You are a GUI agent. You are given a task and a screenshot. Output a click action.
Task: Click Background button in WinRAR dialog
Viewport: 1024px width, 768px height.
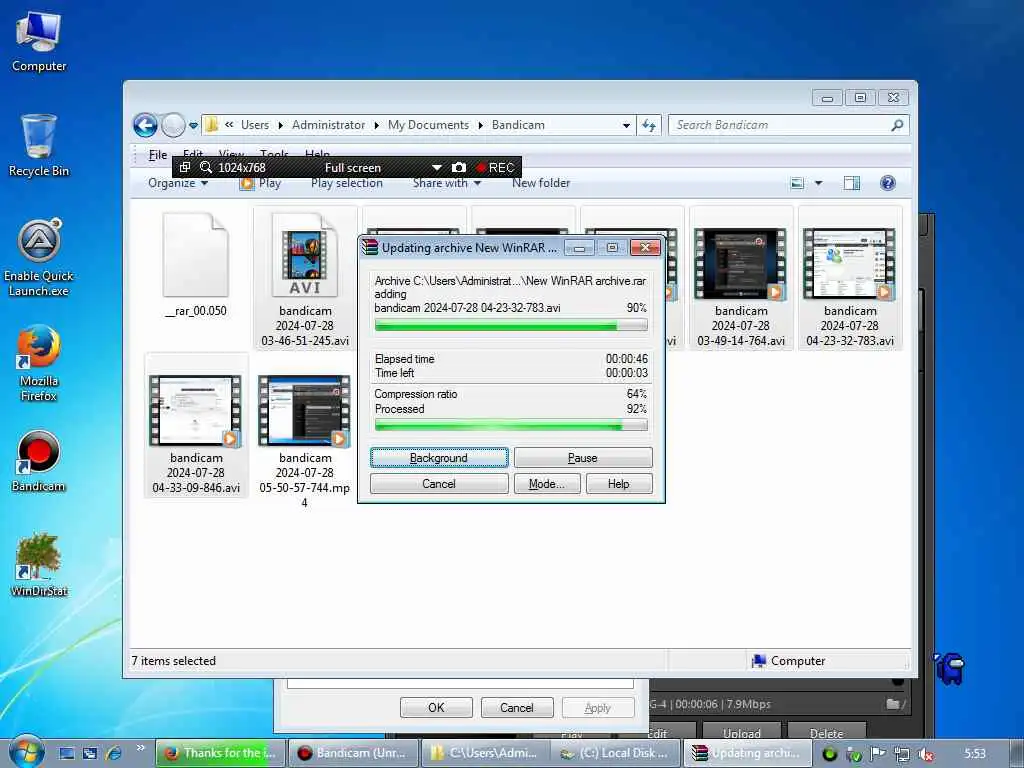pos(439,458)
